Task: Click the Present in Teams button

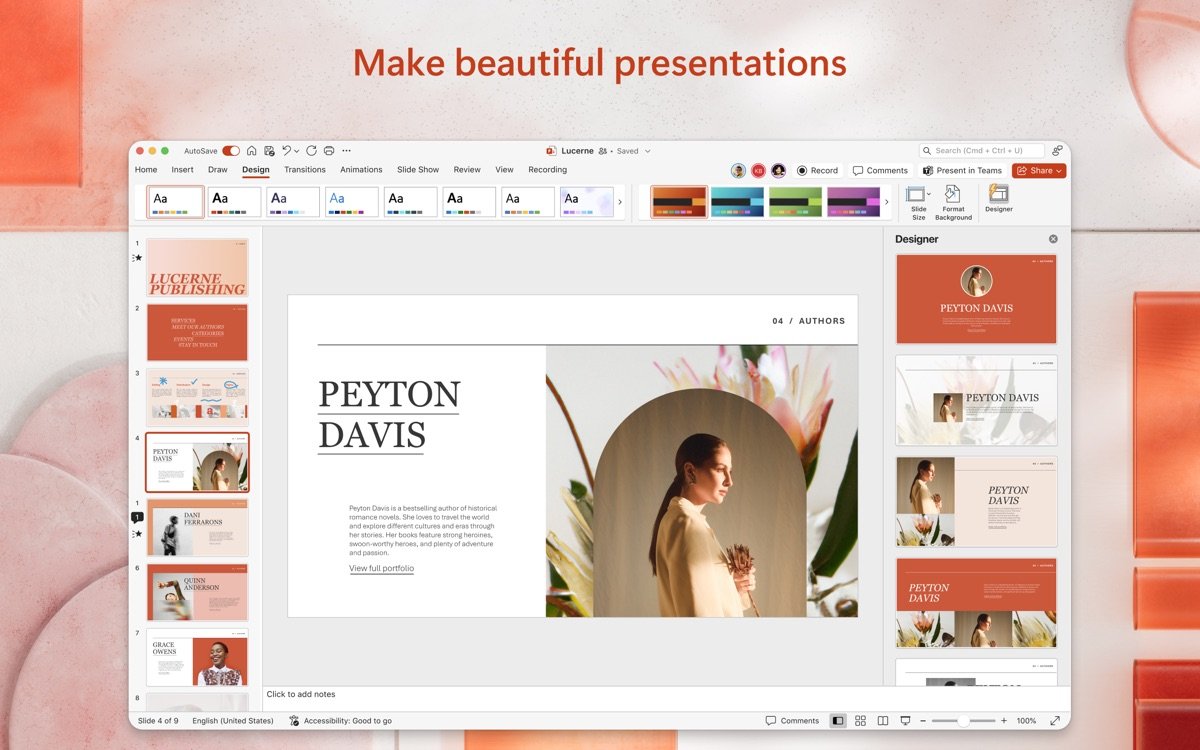Action: pos(963,170)
